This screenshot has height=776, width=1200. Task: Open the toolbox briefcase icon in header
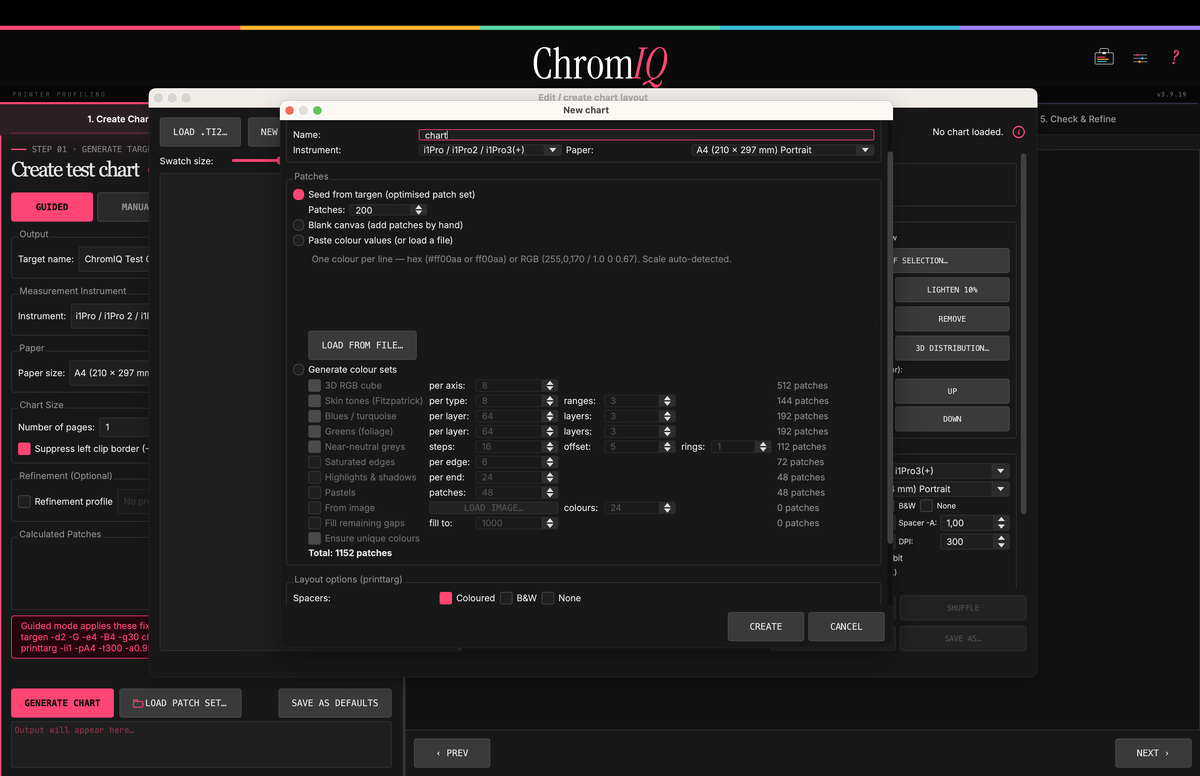[1103, 57]
